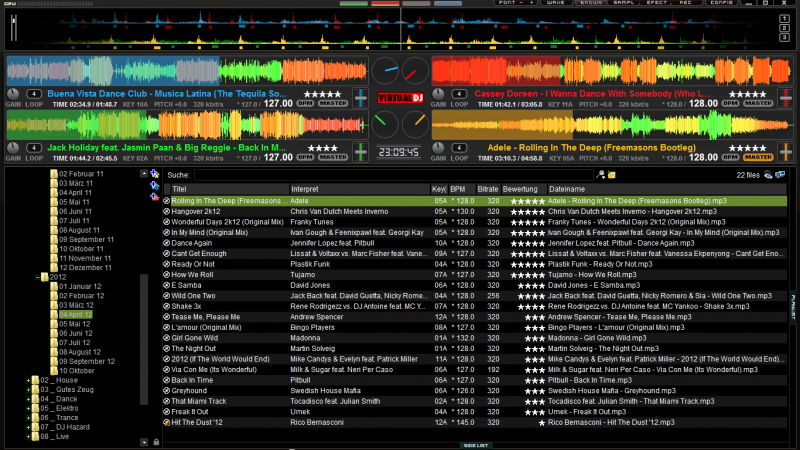Image resolution: width=800 pixels, height=450 pixels.
Task: Adjust the gain knob of Buena Vista deck
Action: tap(13, 94)
